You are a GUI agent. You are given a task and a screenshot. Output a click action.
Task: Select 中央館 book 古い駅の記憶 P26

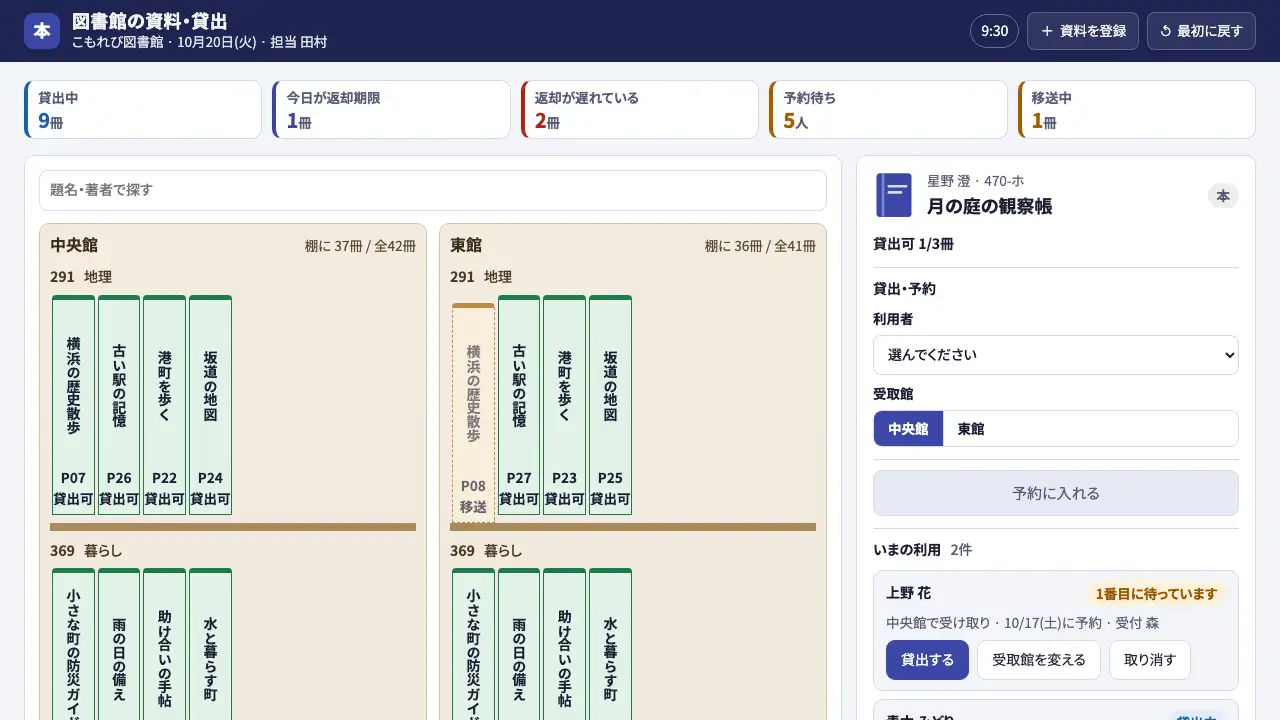click(119, 405)
